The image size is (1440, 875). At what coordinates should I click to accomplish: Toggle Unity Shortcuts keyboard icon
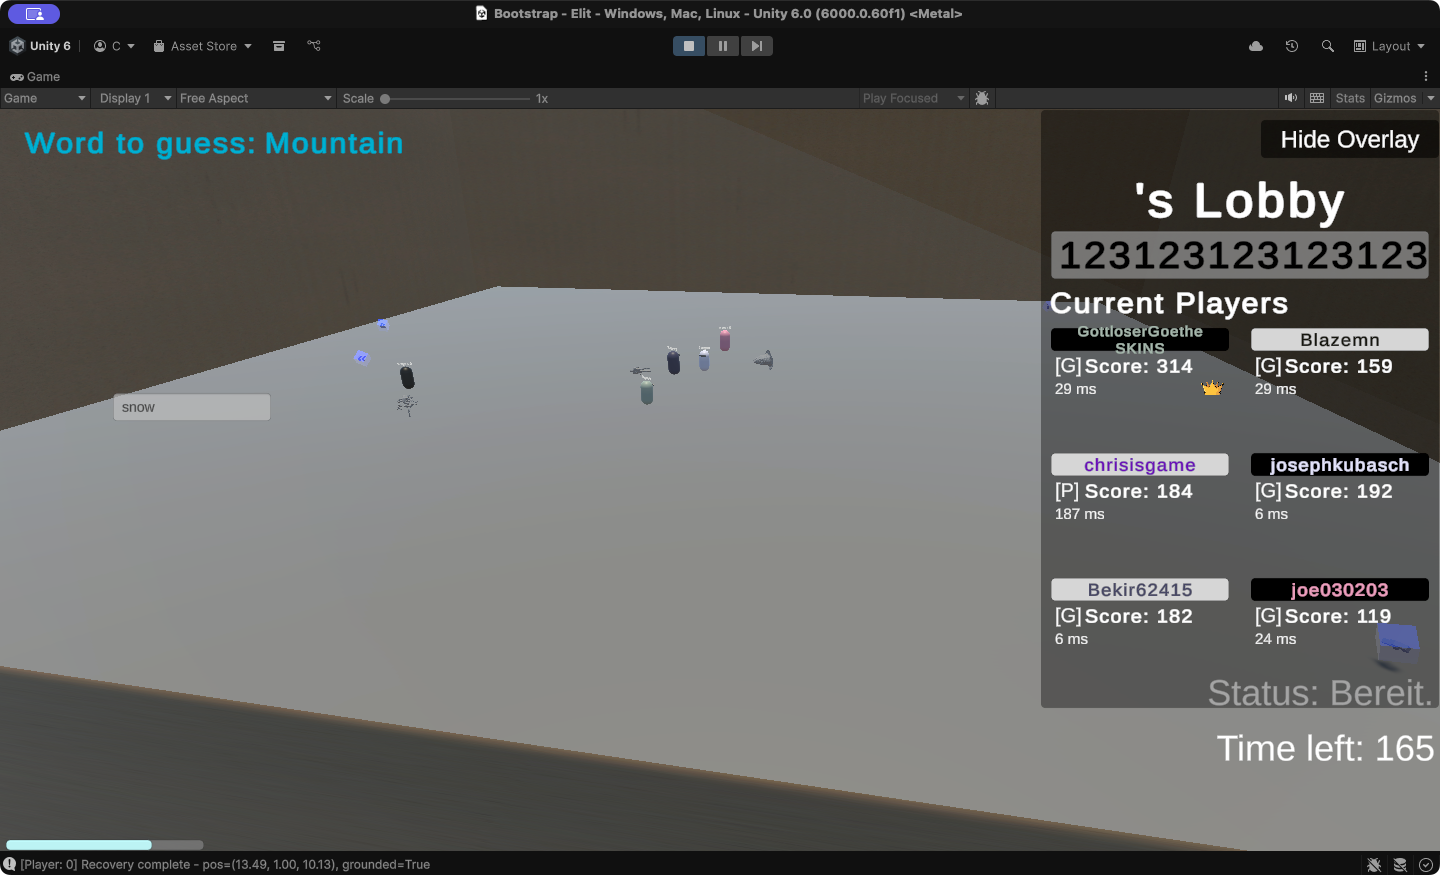[x=1317, y=98]
